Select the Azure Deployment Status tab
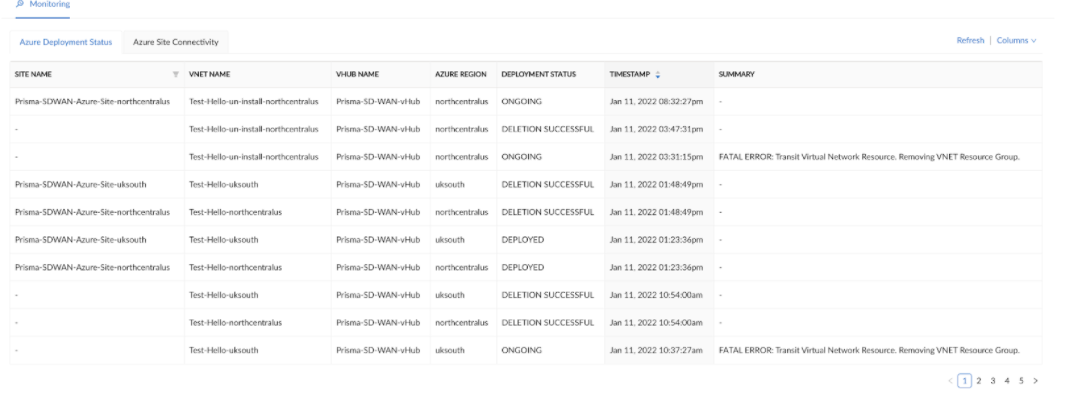This screenshot has height=401, width=1068. click(66, 42)
